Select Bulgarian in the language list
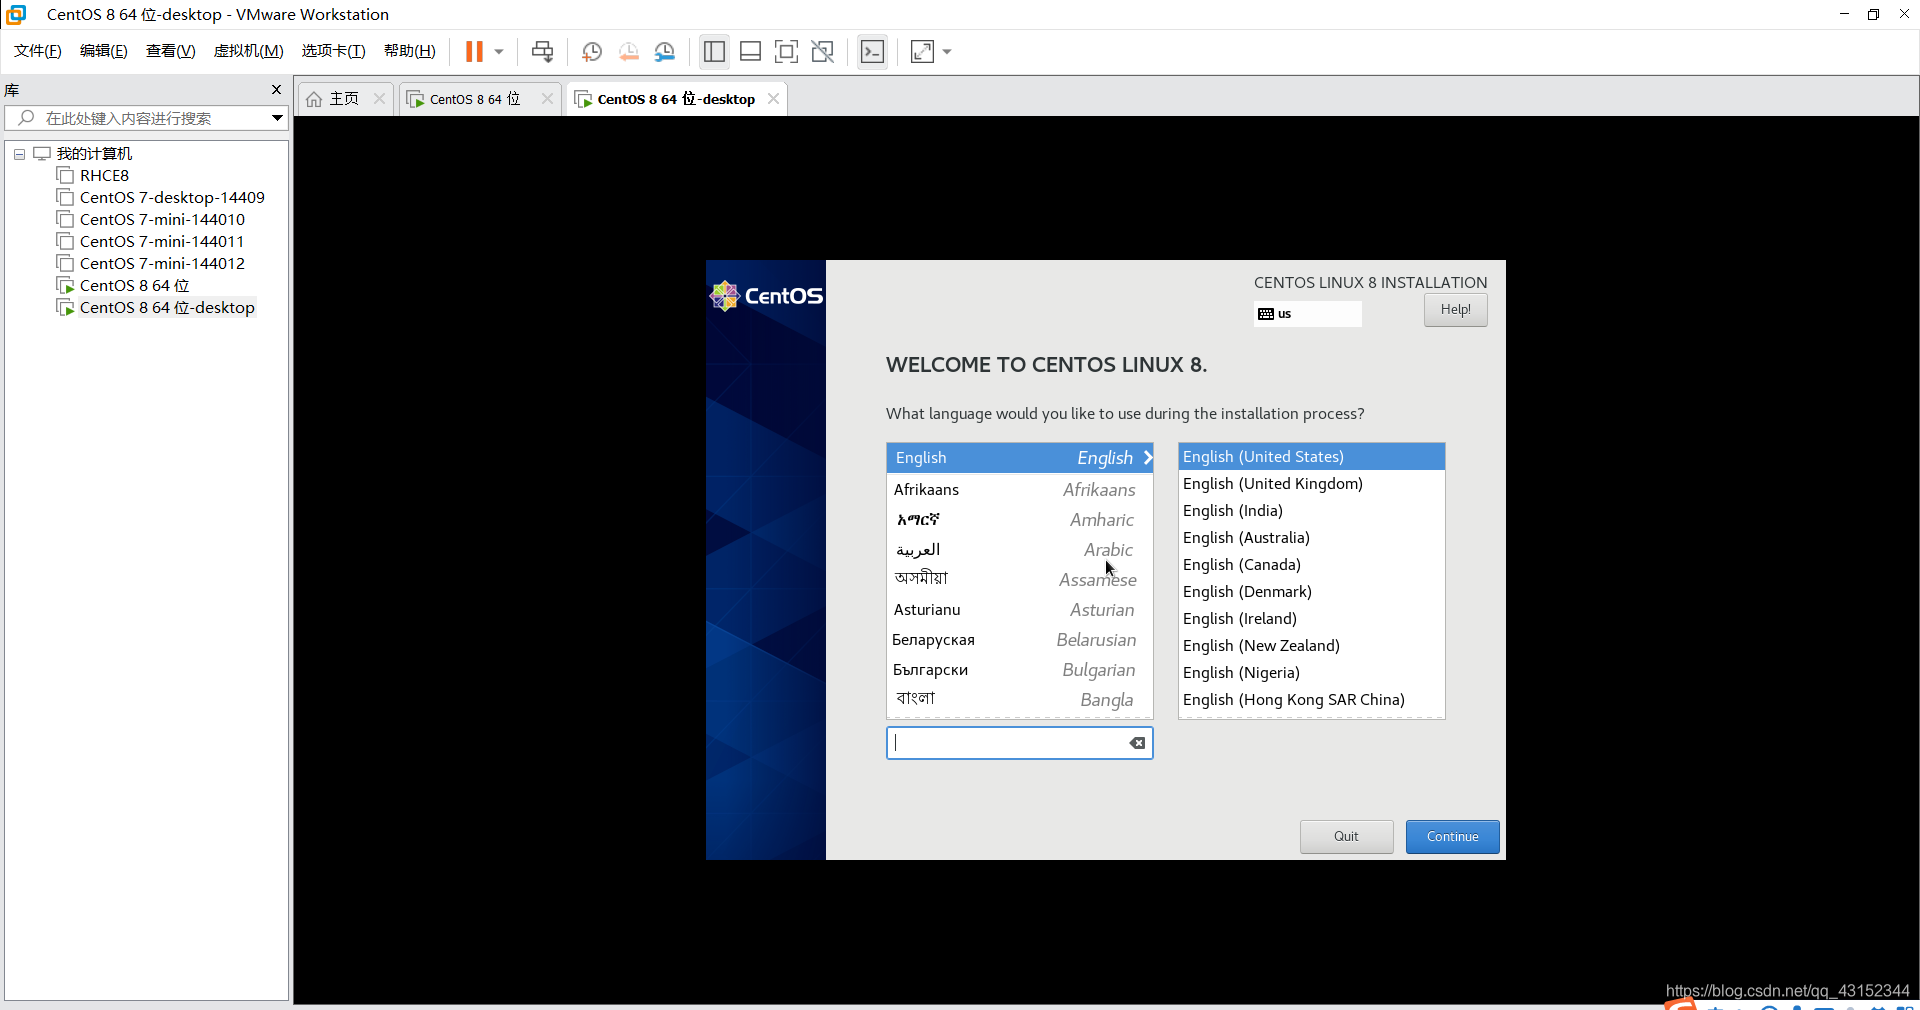The width and height of the screenshot is (1920, 1010). pos(1020,670)
